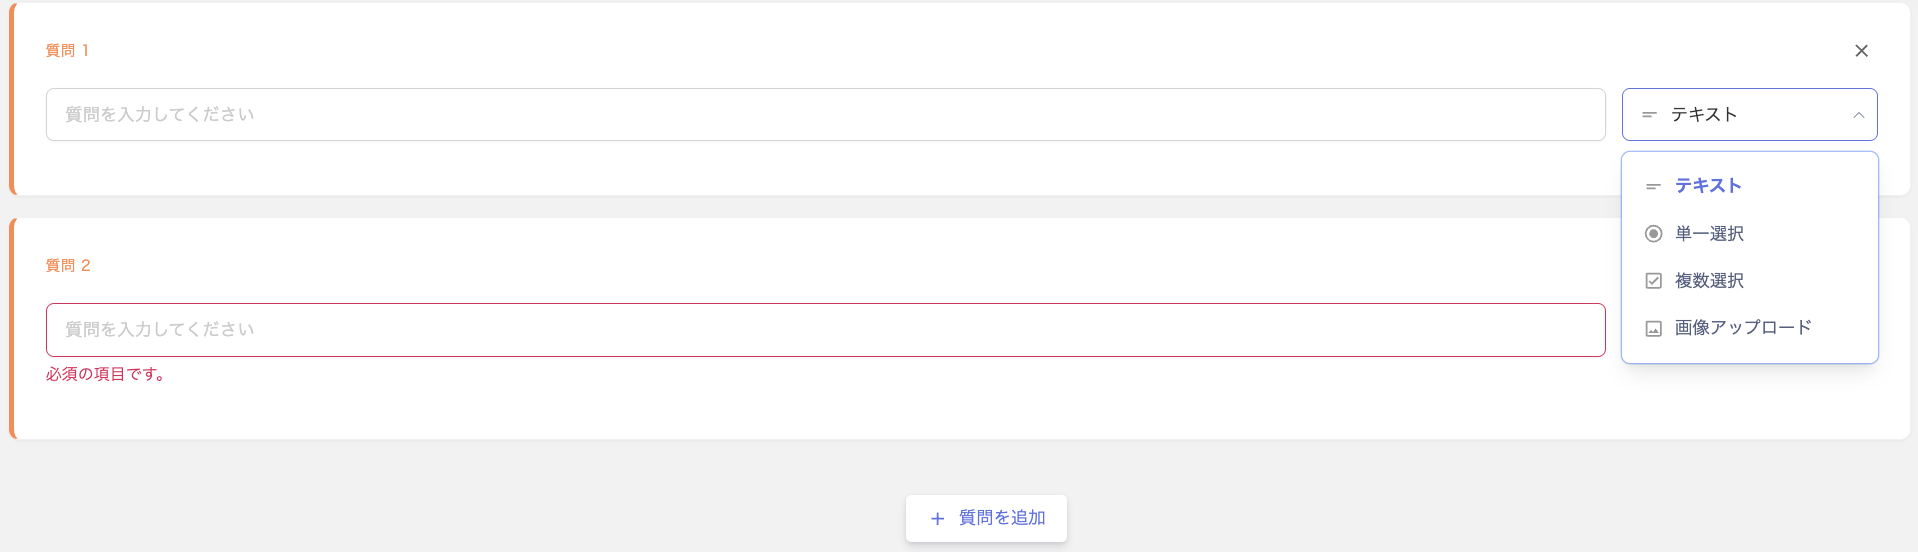Select the テキスト option in the dropdown list

point(1708,186)
